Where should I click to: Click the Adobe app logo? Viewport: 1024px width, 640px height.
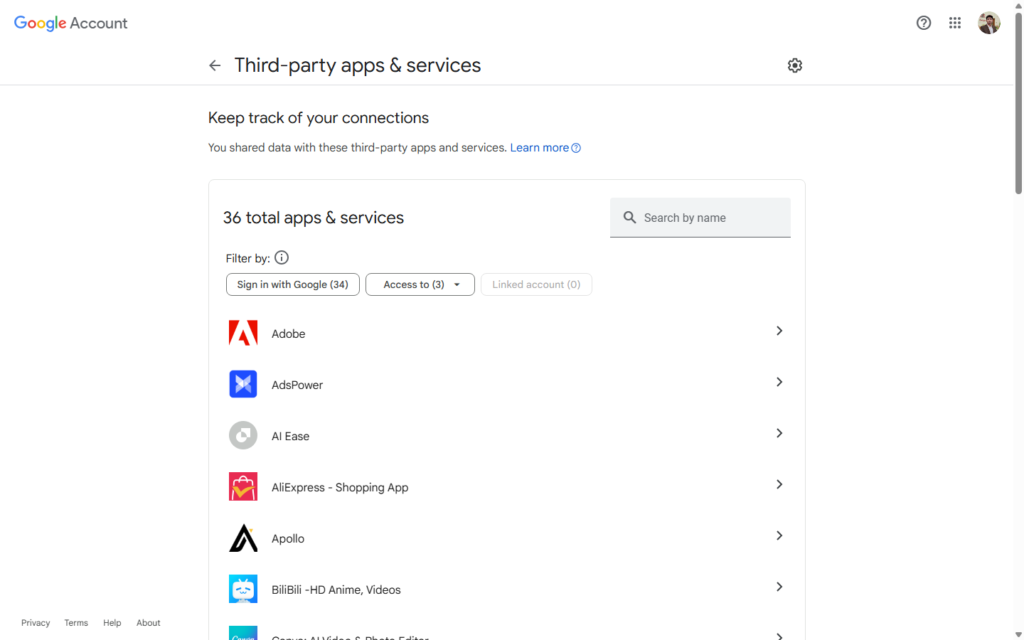pos(243,333)
